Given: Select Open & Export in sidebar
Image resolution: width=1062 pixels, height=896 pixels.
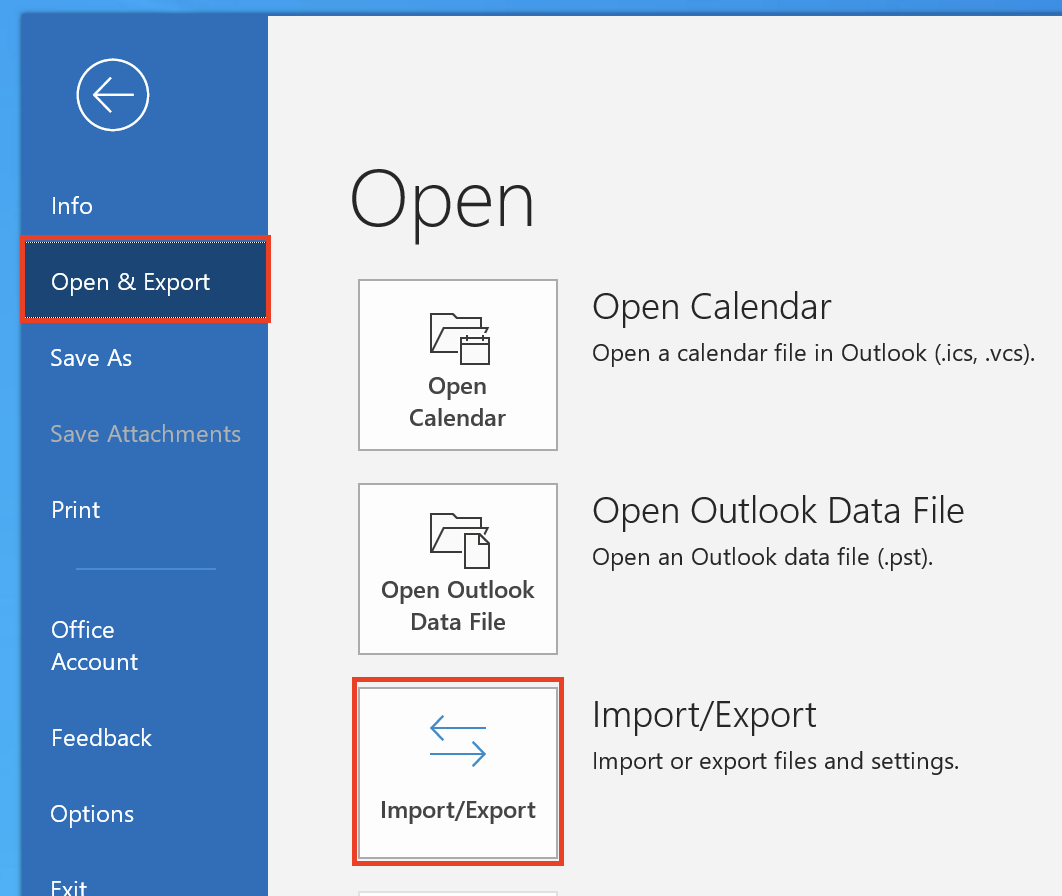Looking at the screenshot, I should coord(146,280).
